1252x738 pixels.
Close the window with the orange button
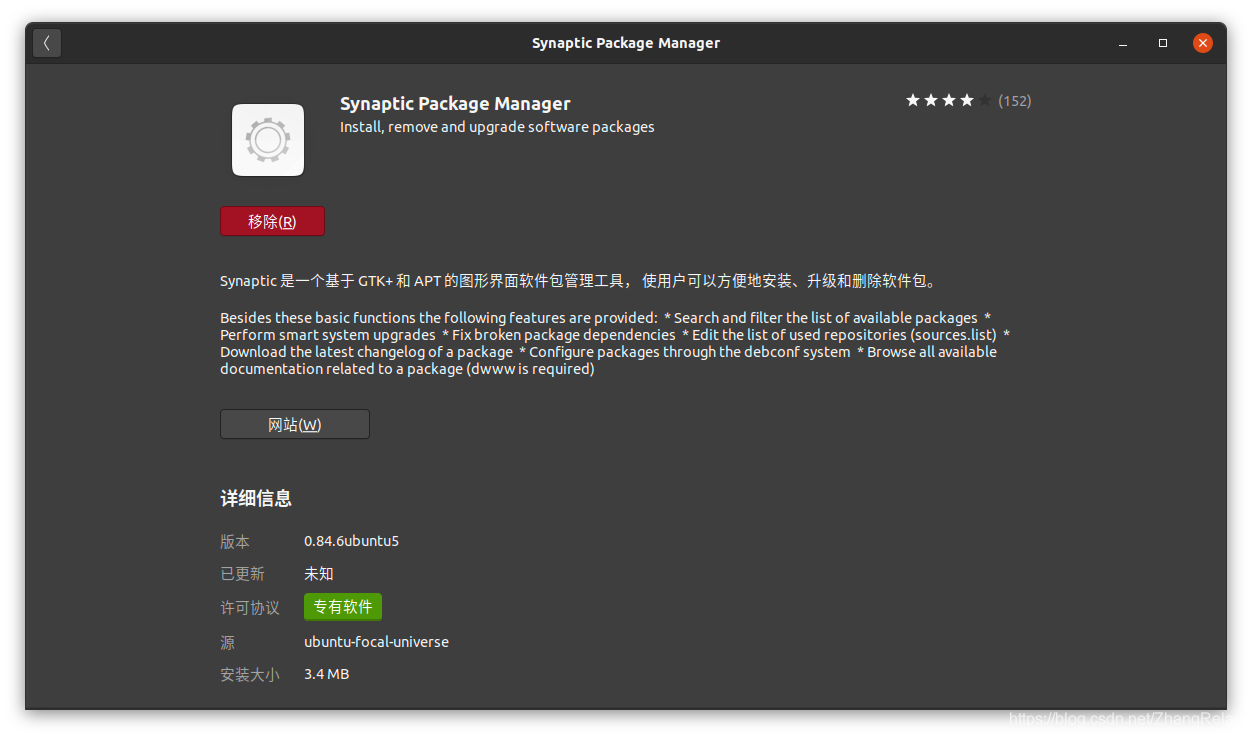[x=1203, y=43]
